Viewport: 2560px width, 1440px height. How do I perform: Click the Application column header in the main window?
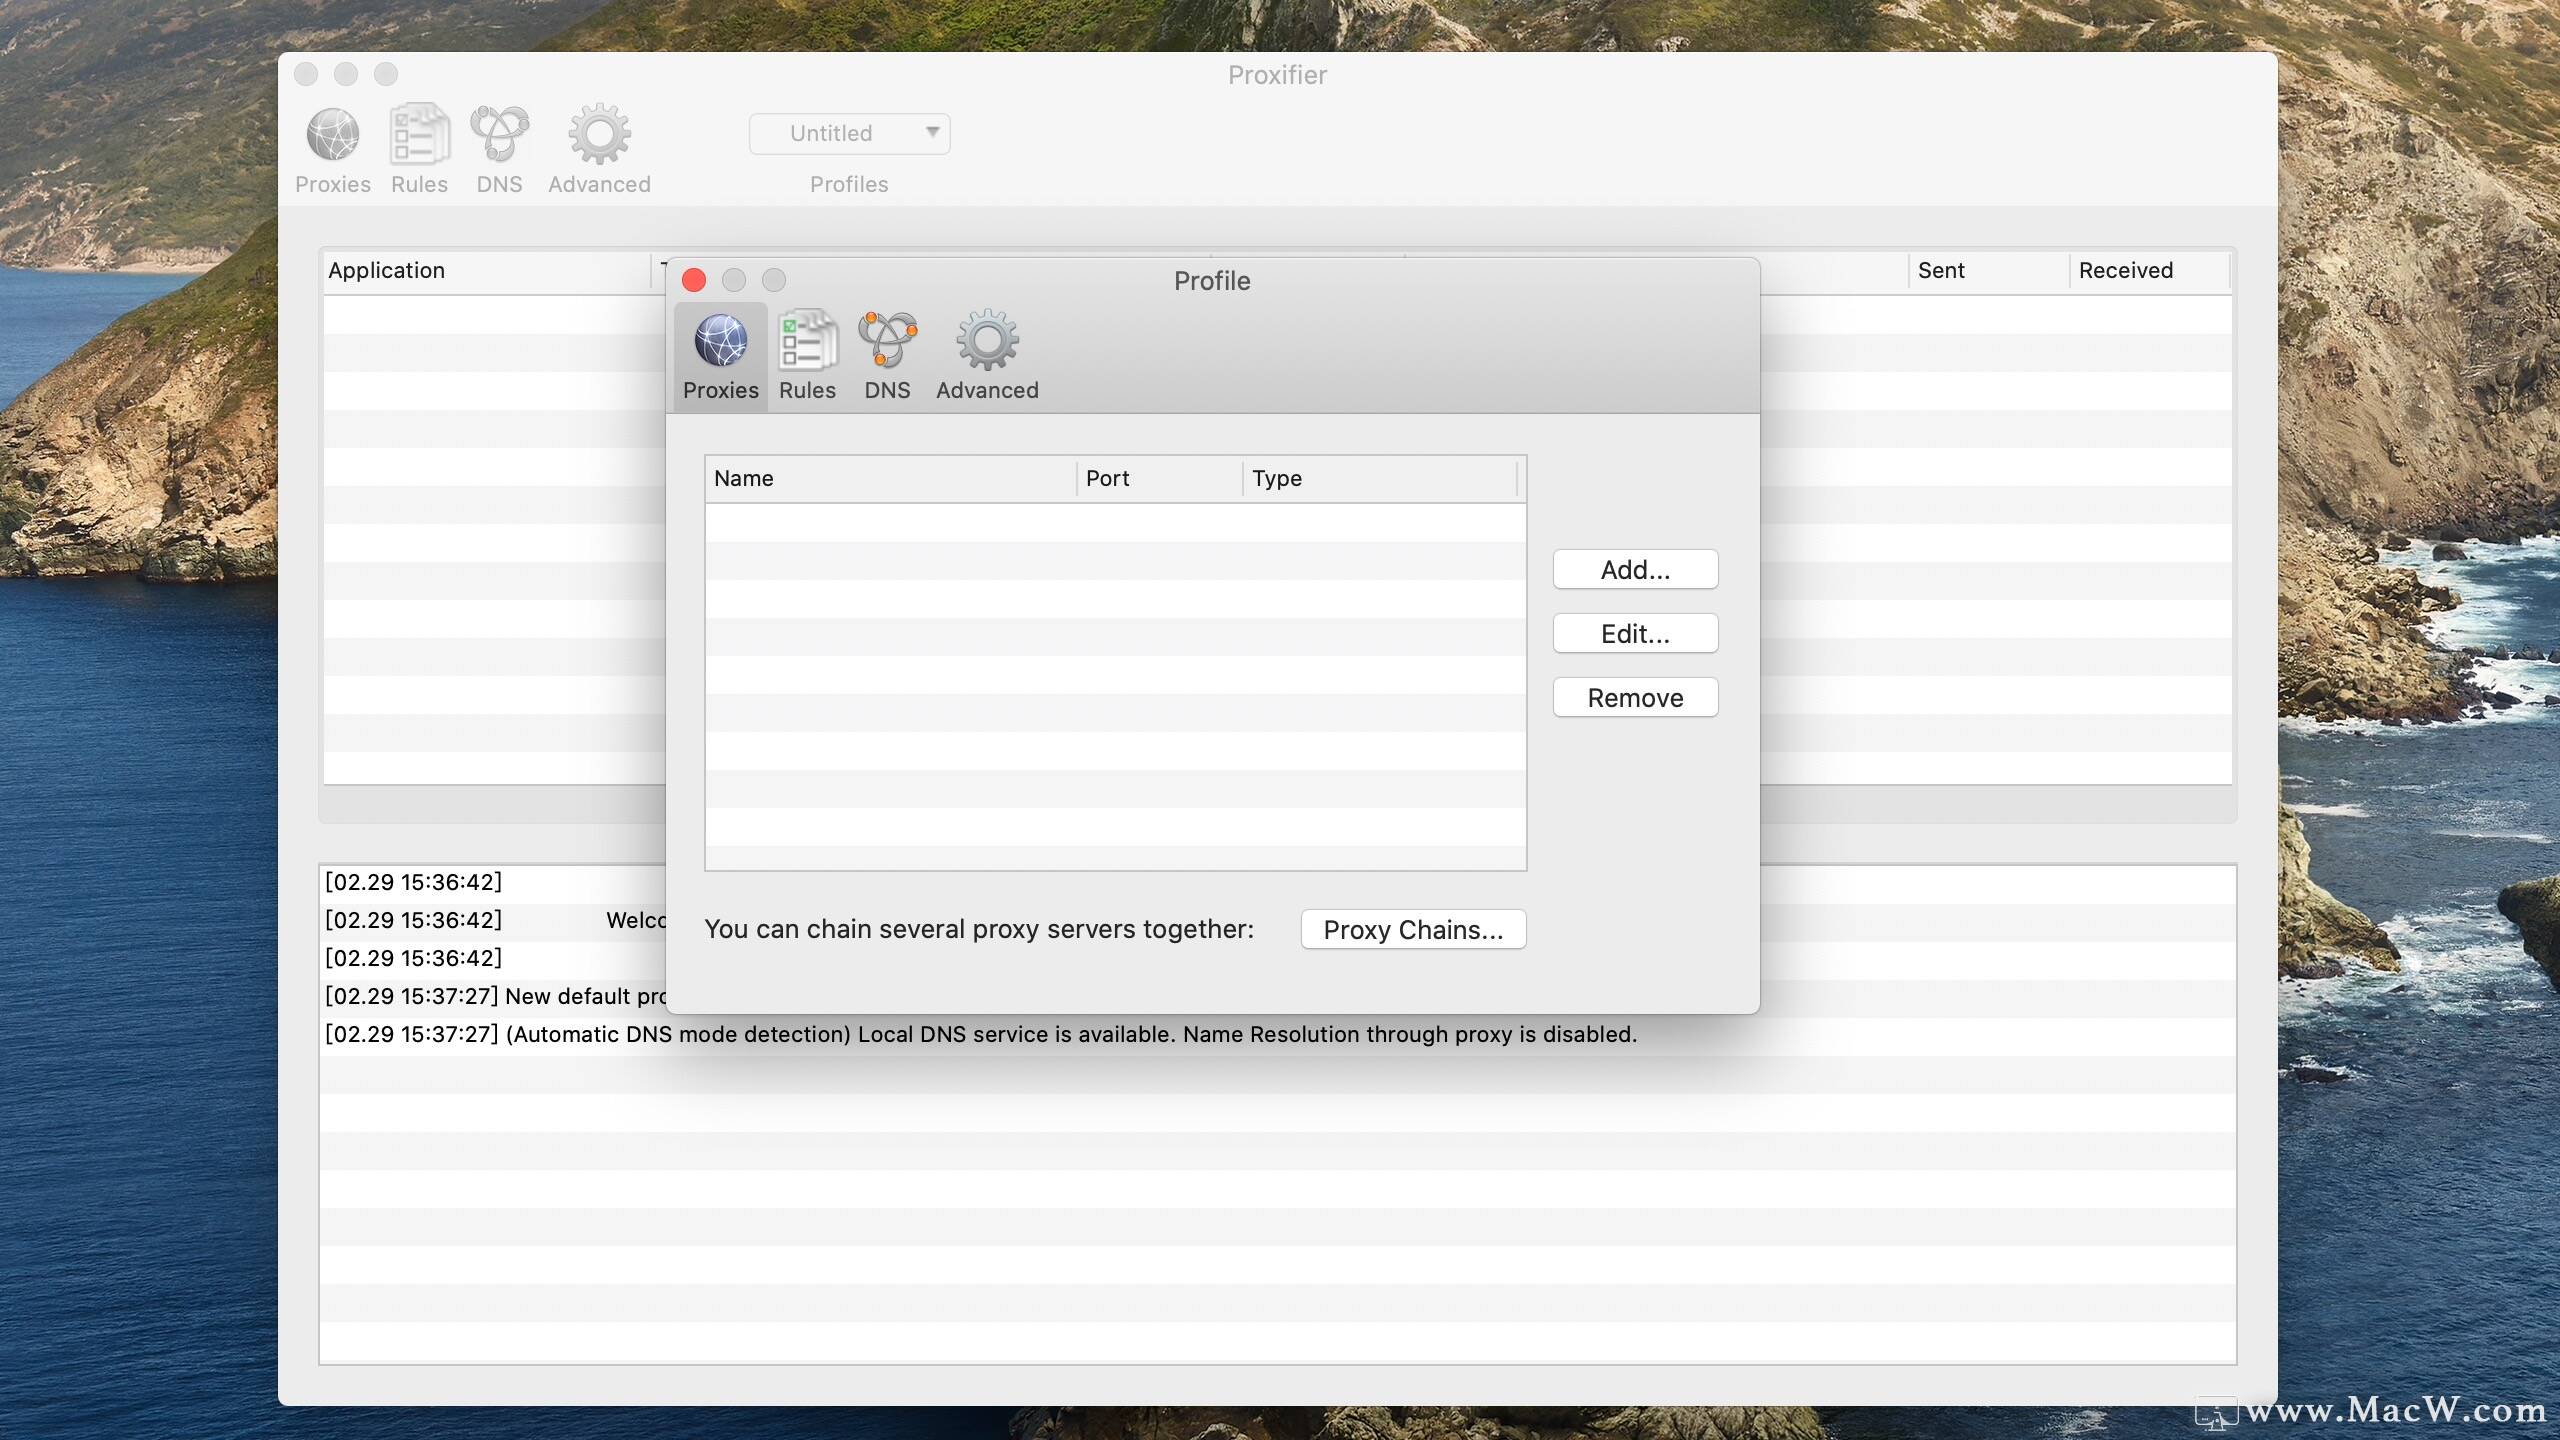[x=487, y=271]
